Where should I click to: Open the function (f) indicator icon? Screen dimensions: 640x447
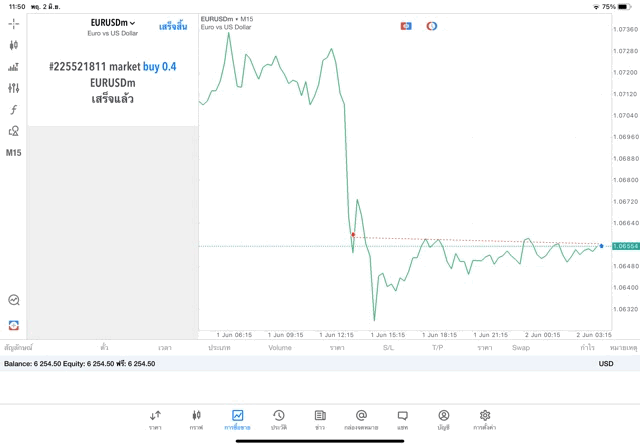tap(14, 110)
